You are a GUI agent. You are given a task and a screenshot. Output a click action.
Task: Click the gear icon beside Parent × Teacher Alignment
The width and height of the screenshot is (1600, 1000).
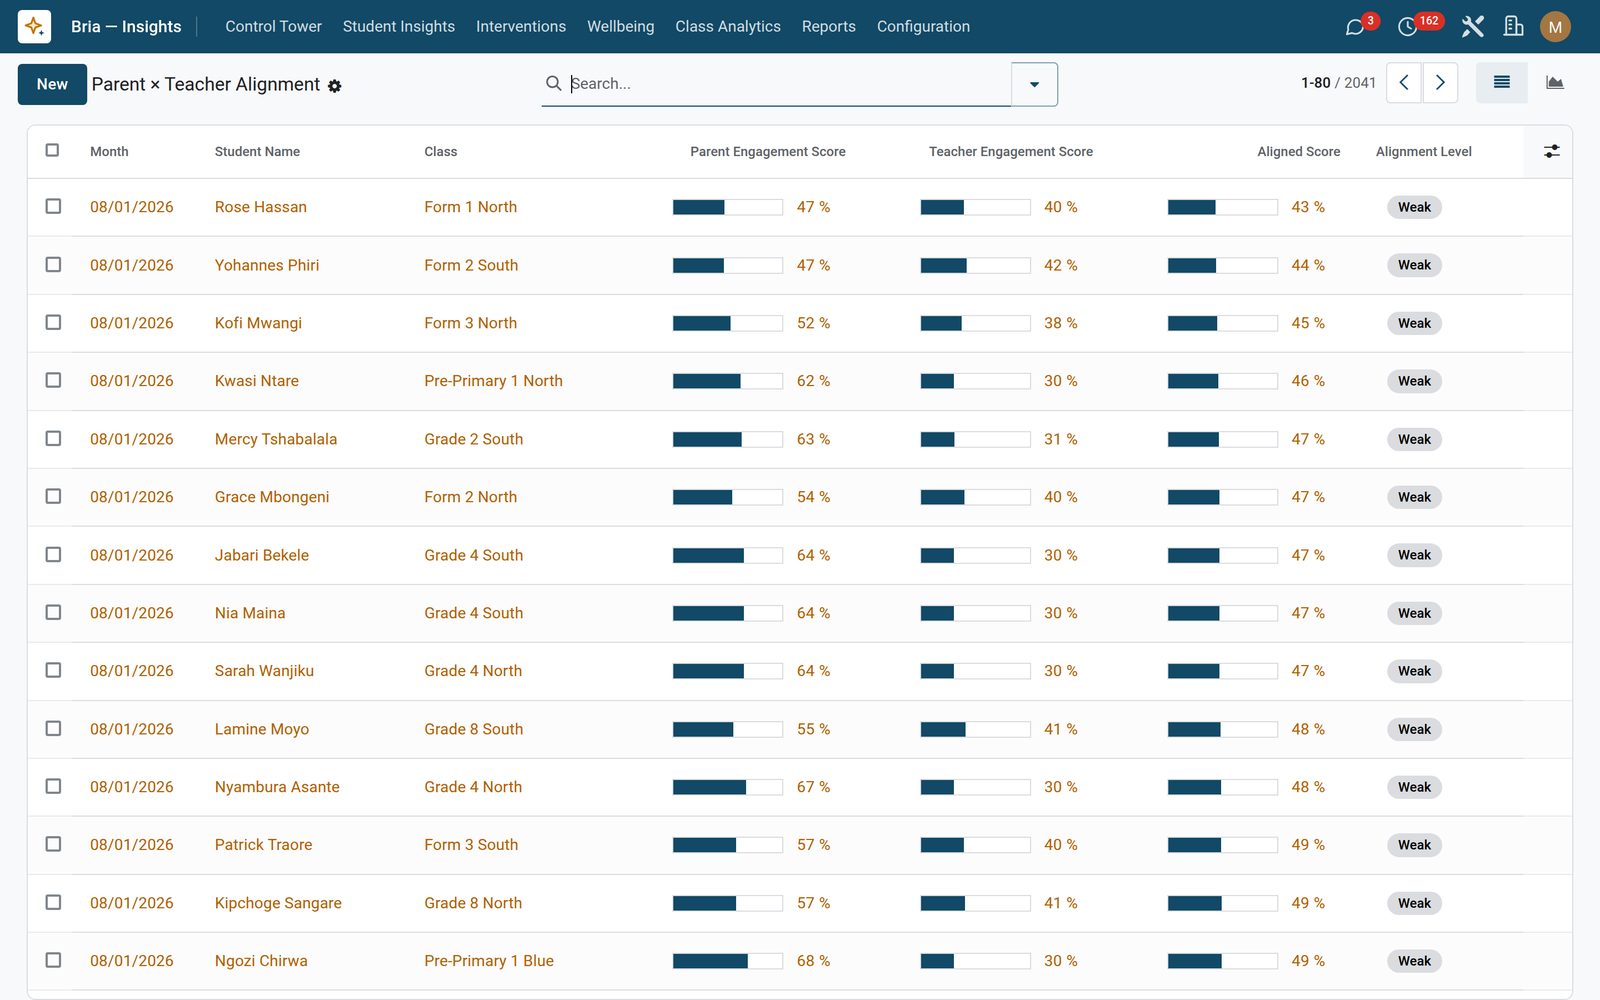(x=335, y=86)
